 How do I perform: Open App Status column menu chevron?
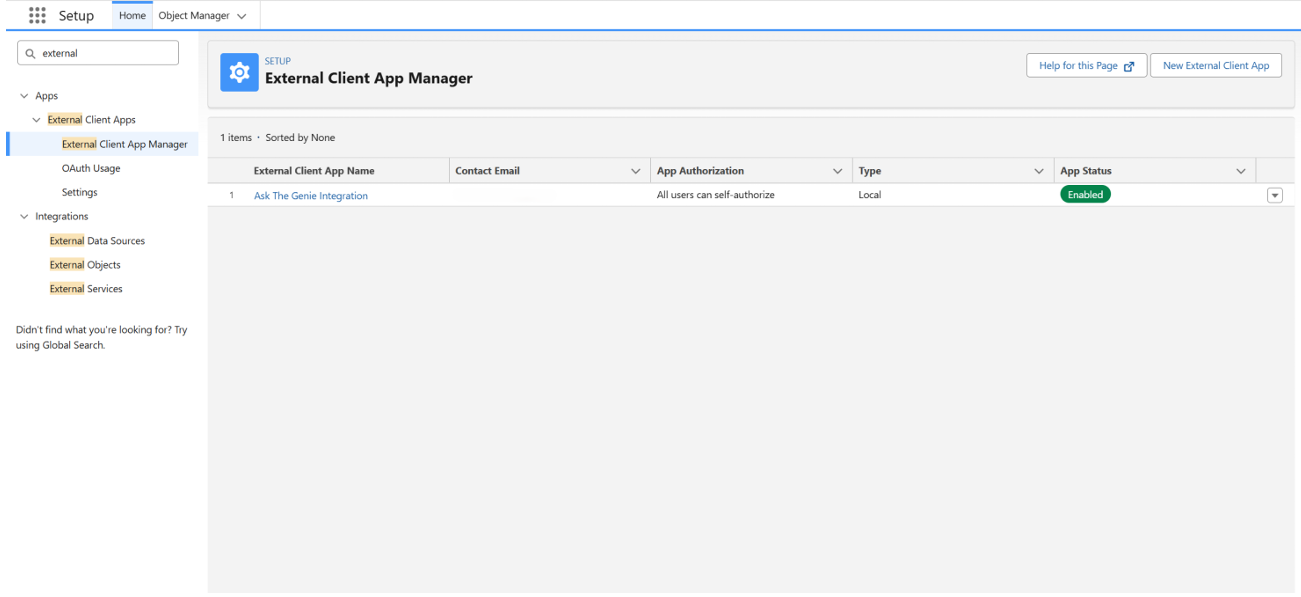point(1242,171)
